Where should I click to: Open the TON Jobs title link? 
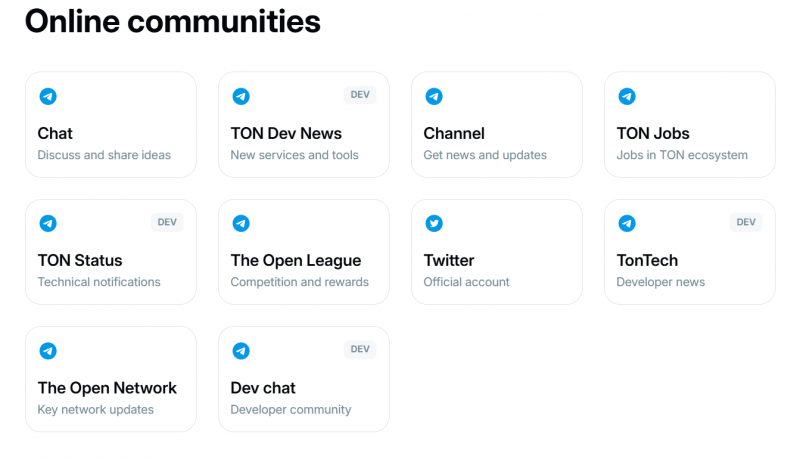click(653, 134)
